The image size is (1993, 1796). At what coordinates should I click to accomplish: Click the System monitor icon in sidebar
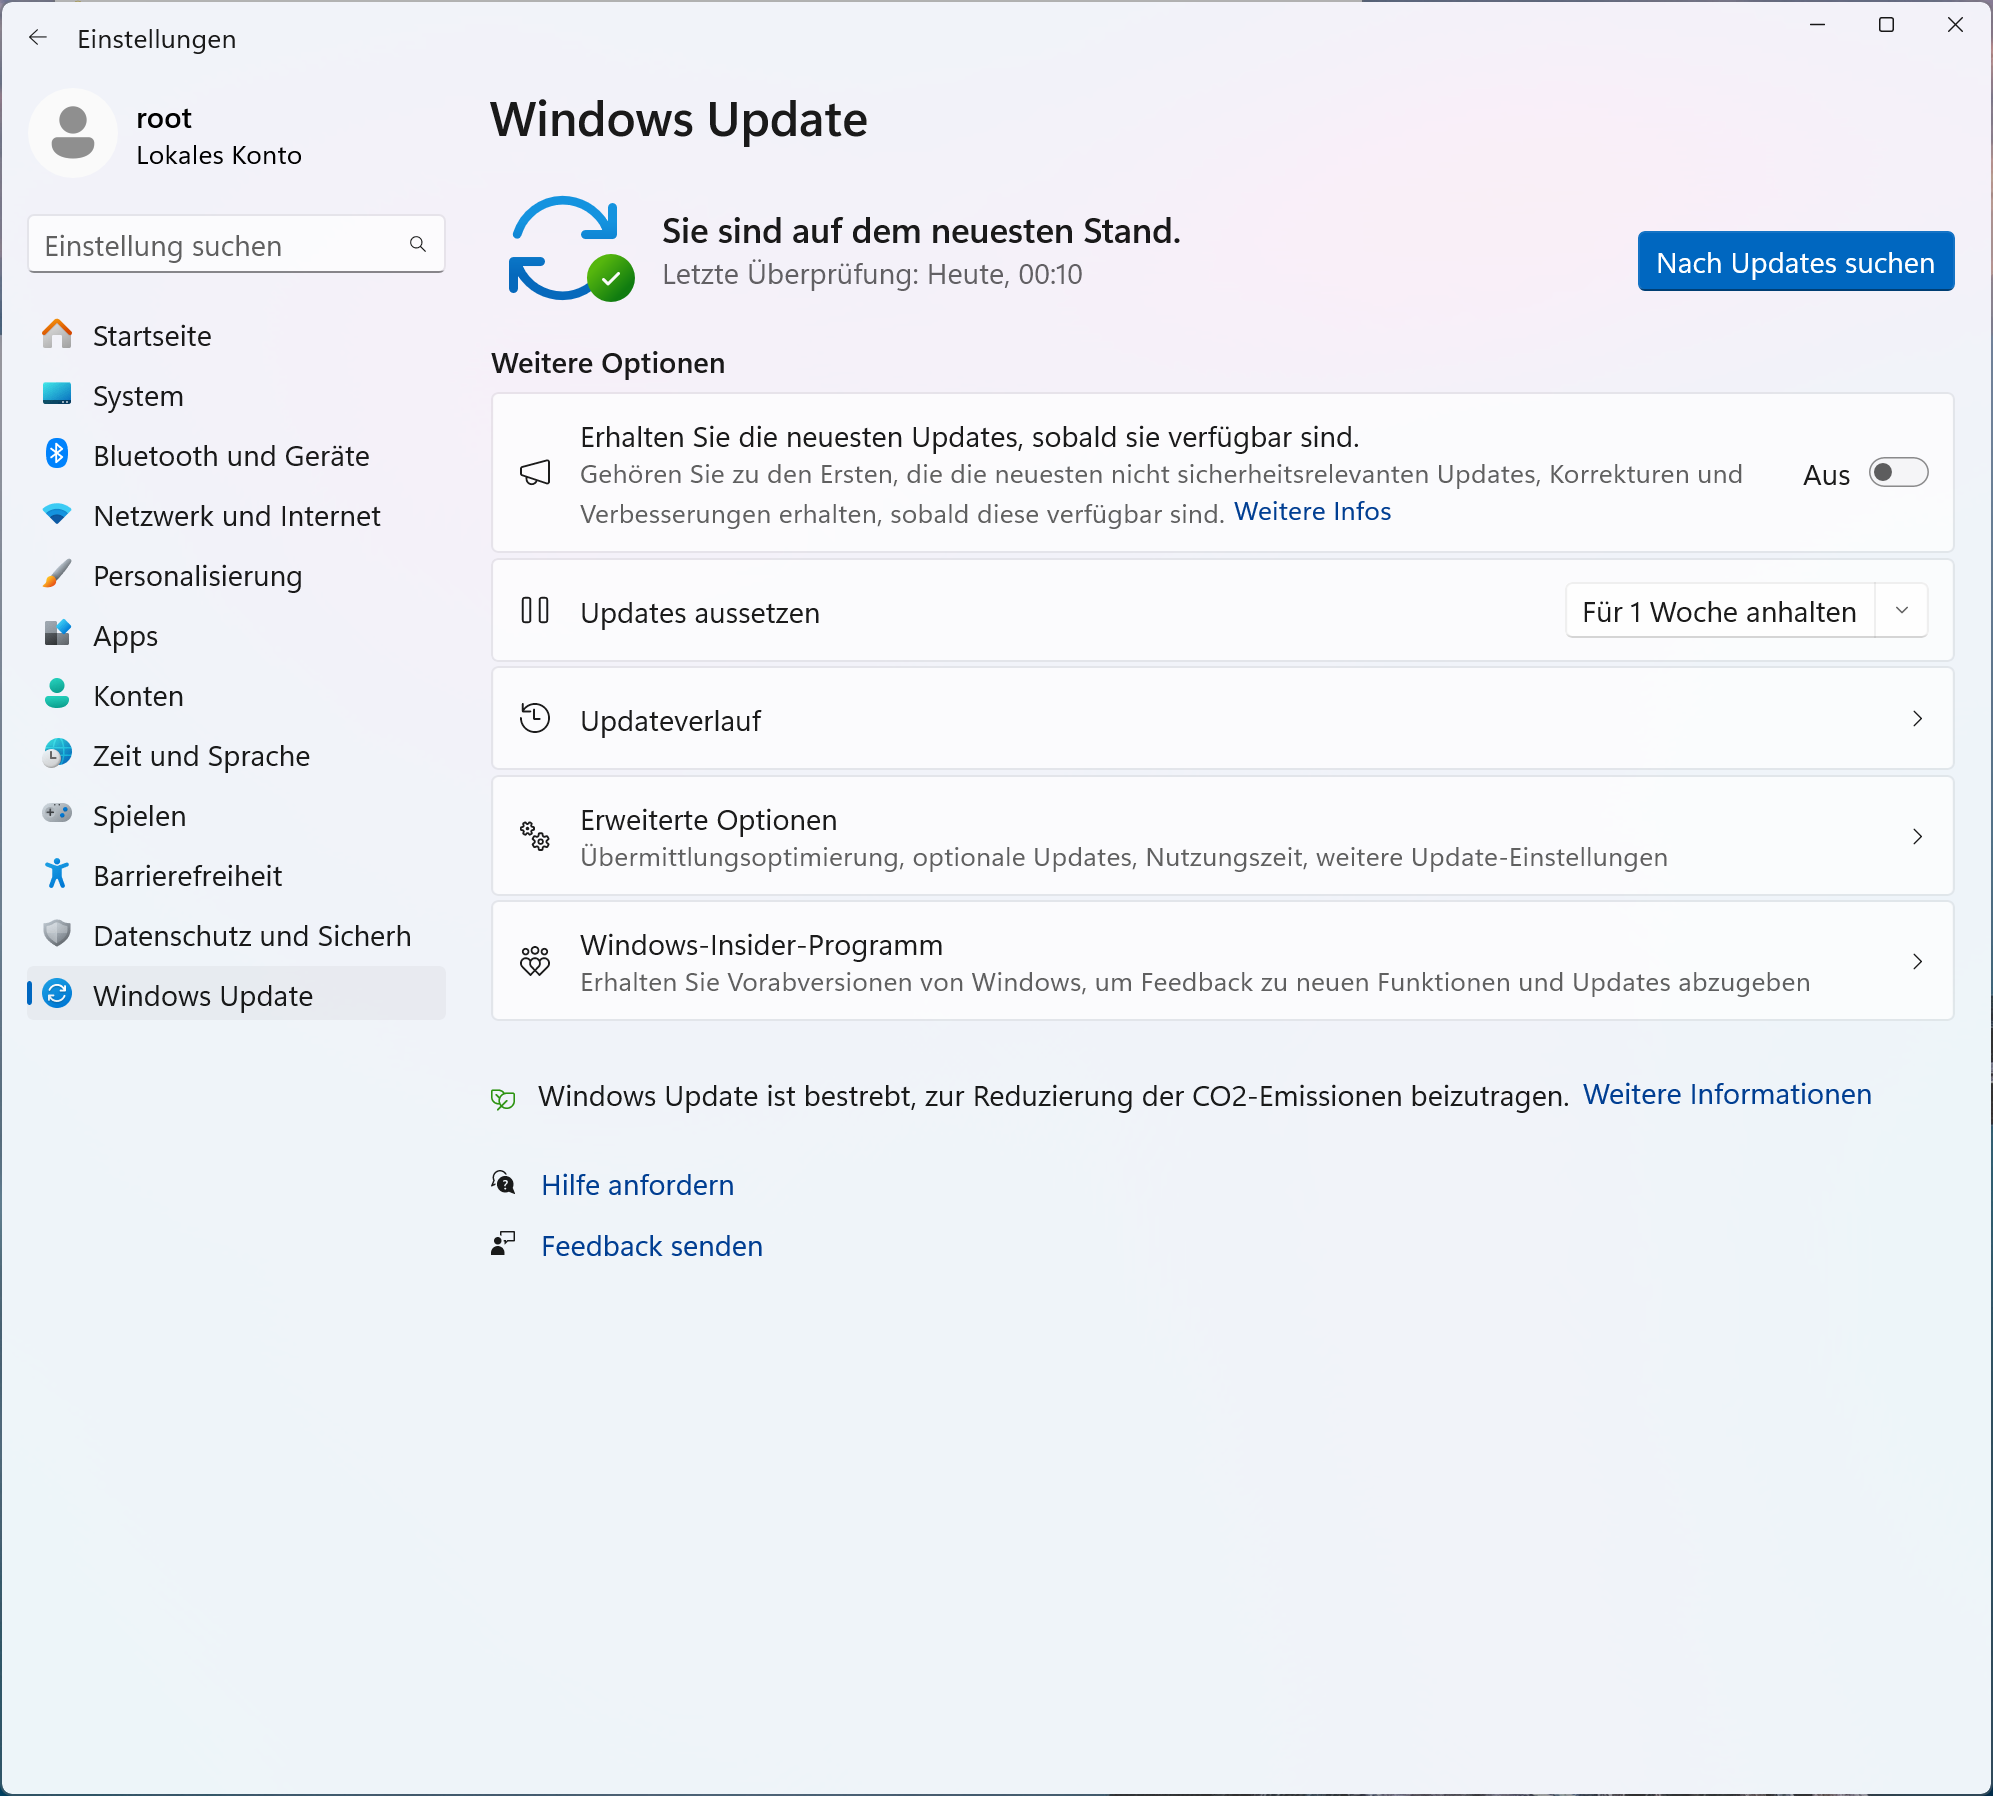click(57, 395)
